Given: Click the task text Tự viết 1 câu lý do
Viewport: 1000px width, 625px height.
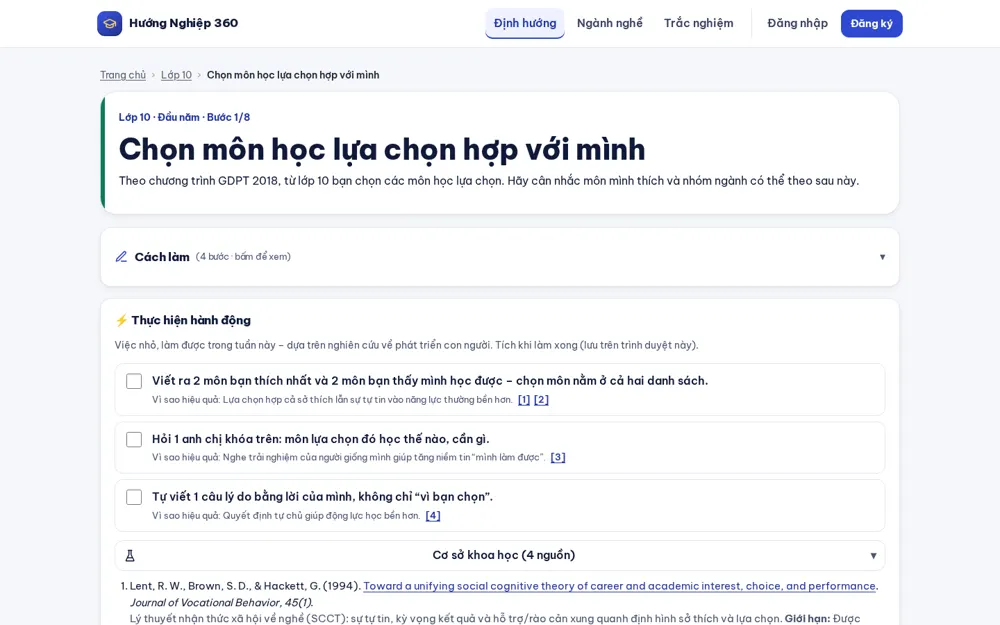Looking at the screenshot, I should [x=322, y=497].
